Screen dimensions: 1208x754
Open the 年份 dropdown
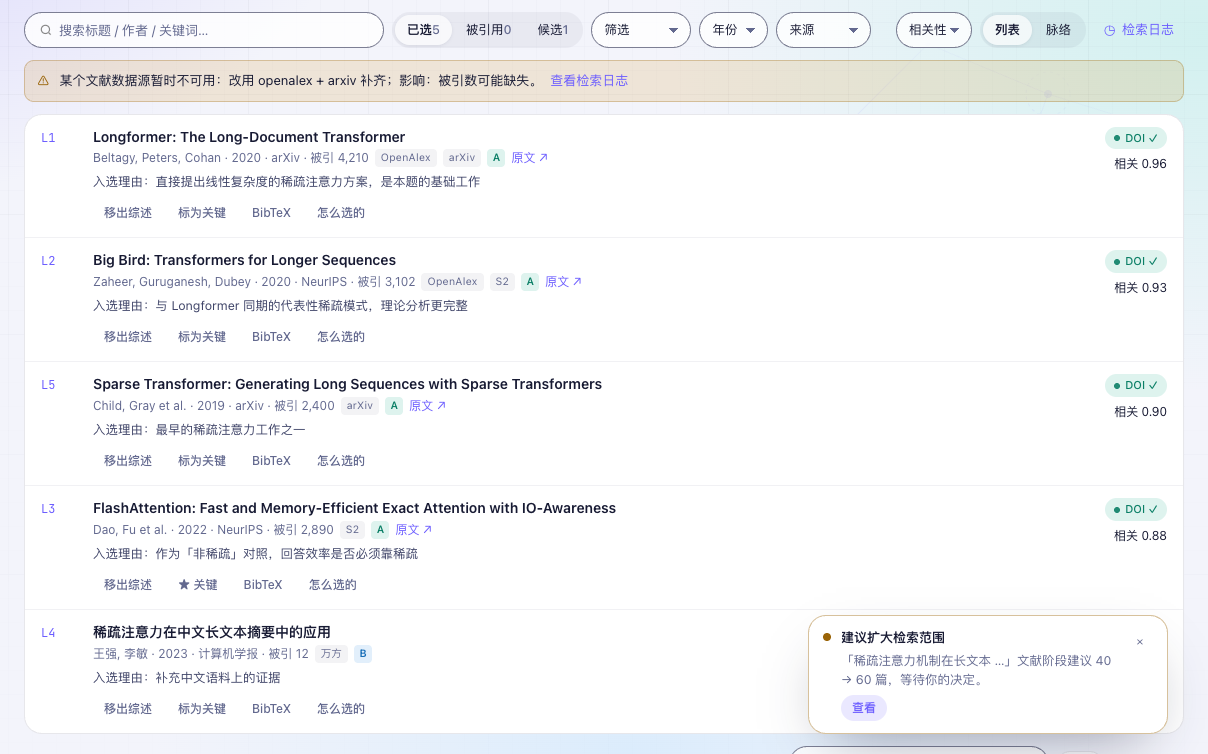tap(733, 30)
